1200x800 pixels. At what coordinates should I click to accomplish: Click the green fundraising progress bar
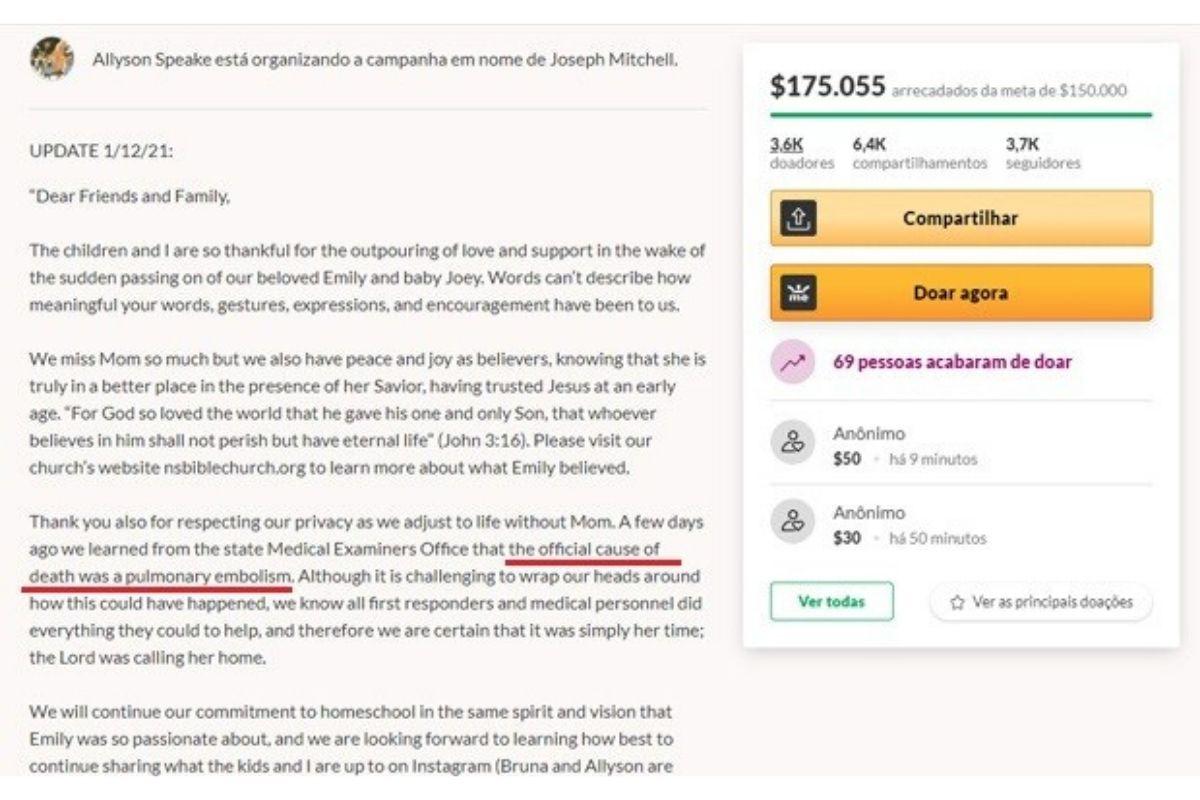pos(960,114)
